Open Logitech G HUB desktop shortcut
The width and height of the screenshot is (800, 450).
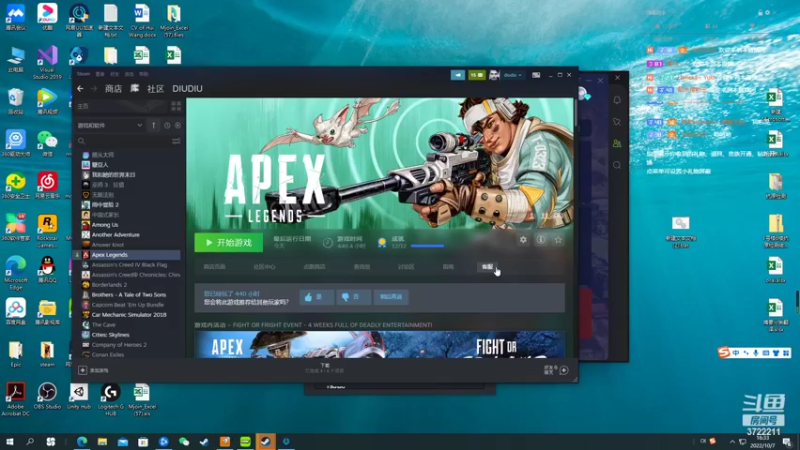point(110,399)
